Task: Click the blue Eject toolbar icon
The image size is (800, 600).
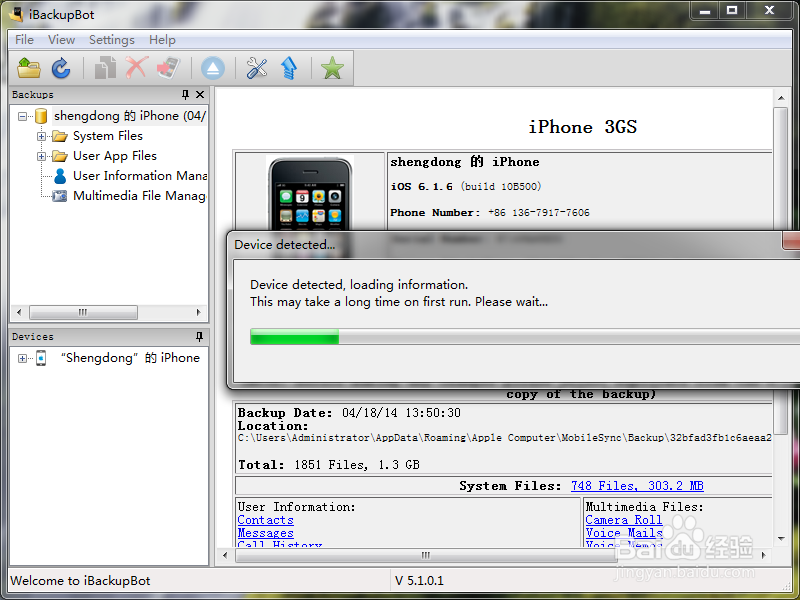Action: pos(213,68)
